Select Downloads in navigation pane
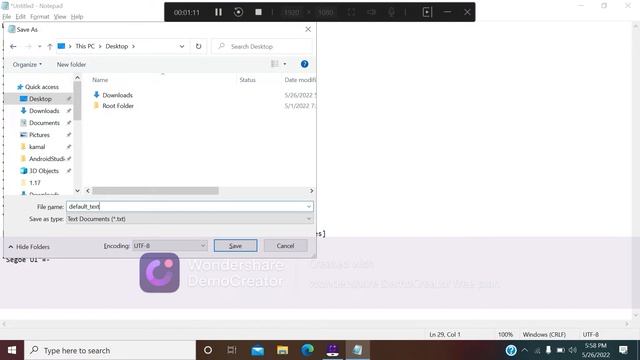Viewport: 640px width, 360px height. [44, 111]
